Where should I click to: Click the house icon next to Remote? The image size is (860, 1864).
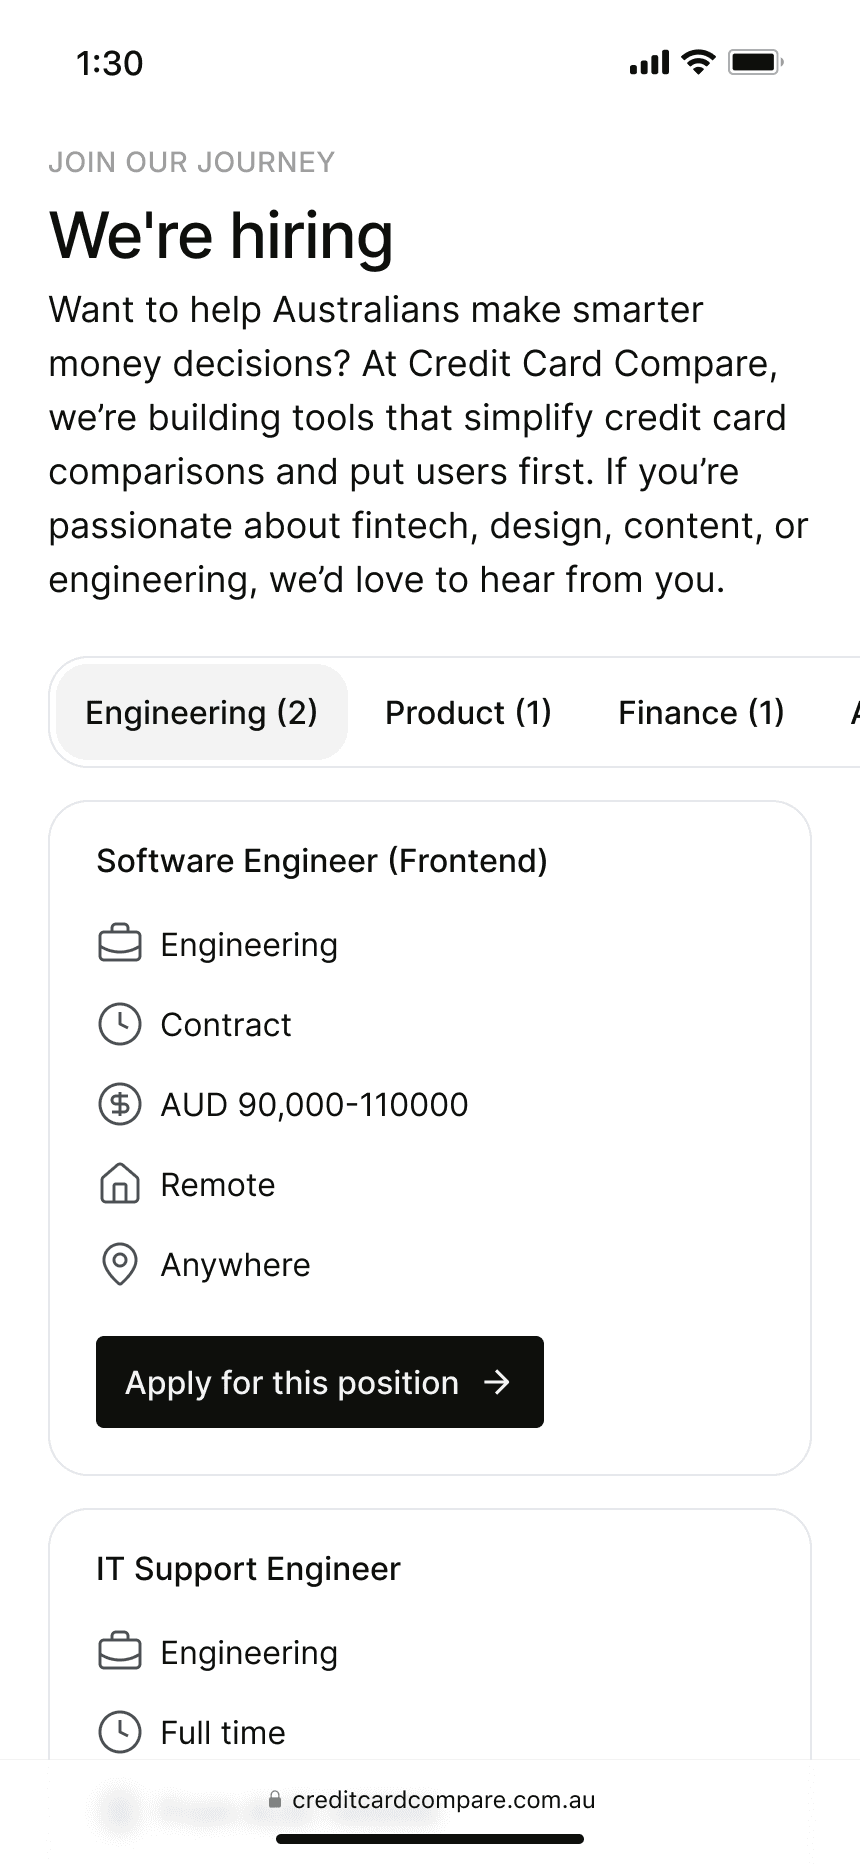pyautogui.click(x=120, y=1184)
